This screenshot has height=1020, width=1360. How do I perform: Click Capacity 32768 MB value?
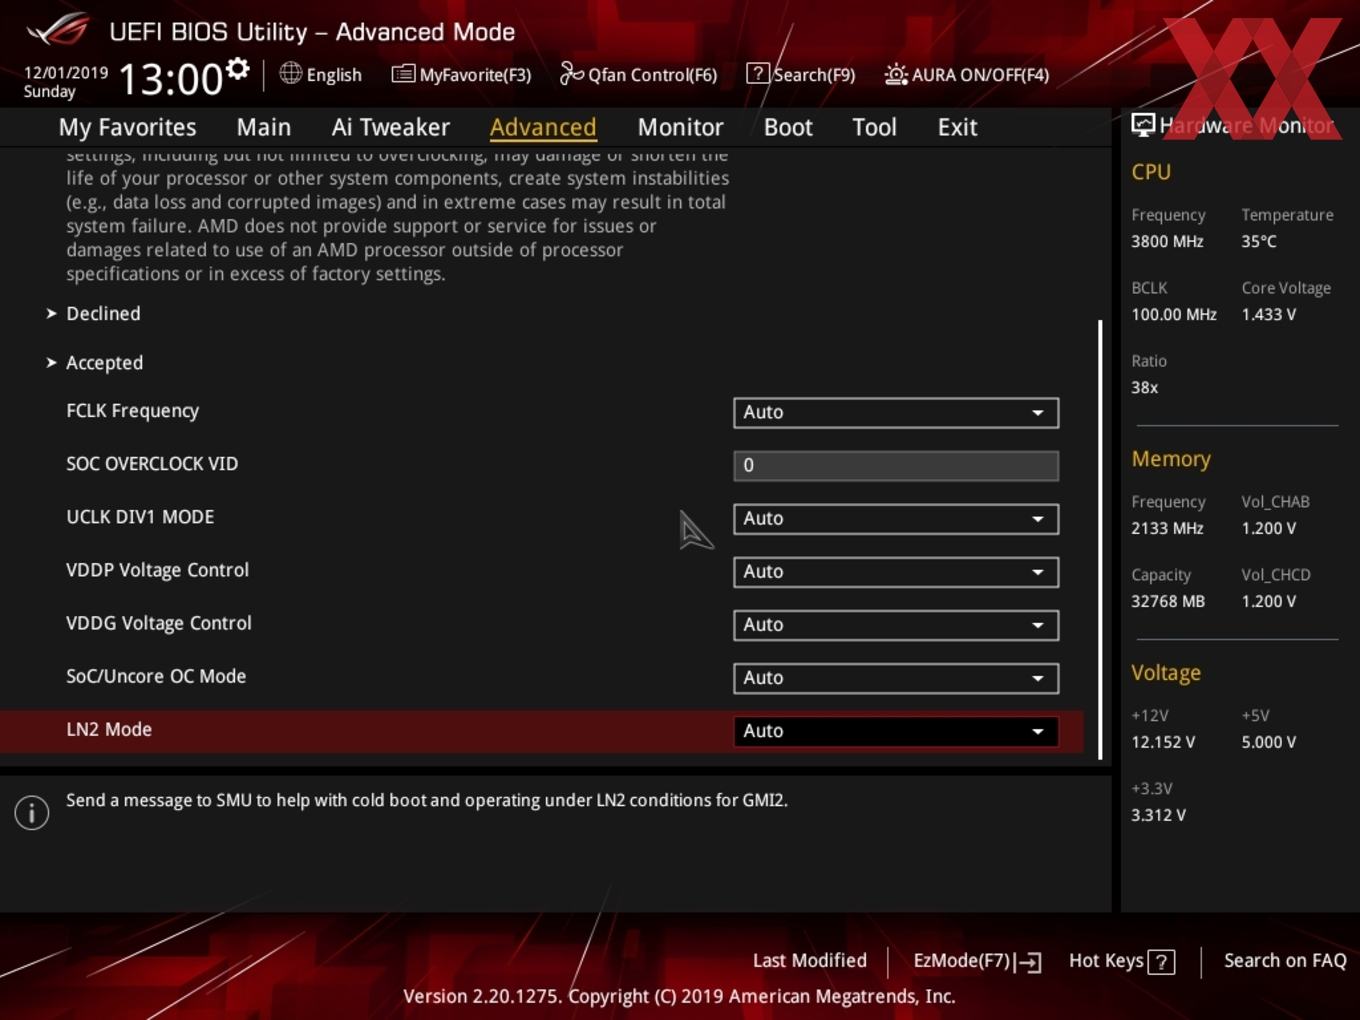pyautogui.click(x=1168, y=601)
